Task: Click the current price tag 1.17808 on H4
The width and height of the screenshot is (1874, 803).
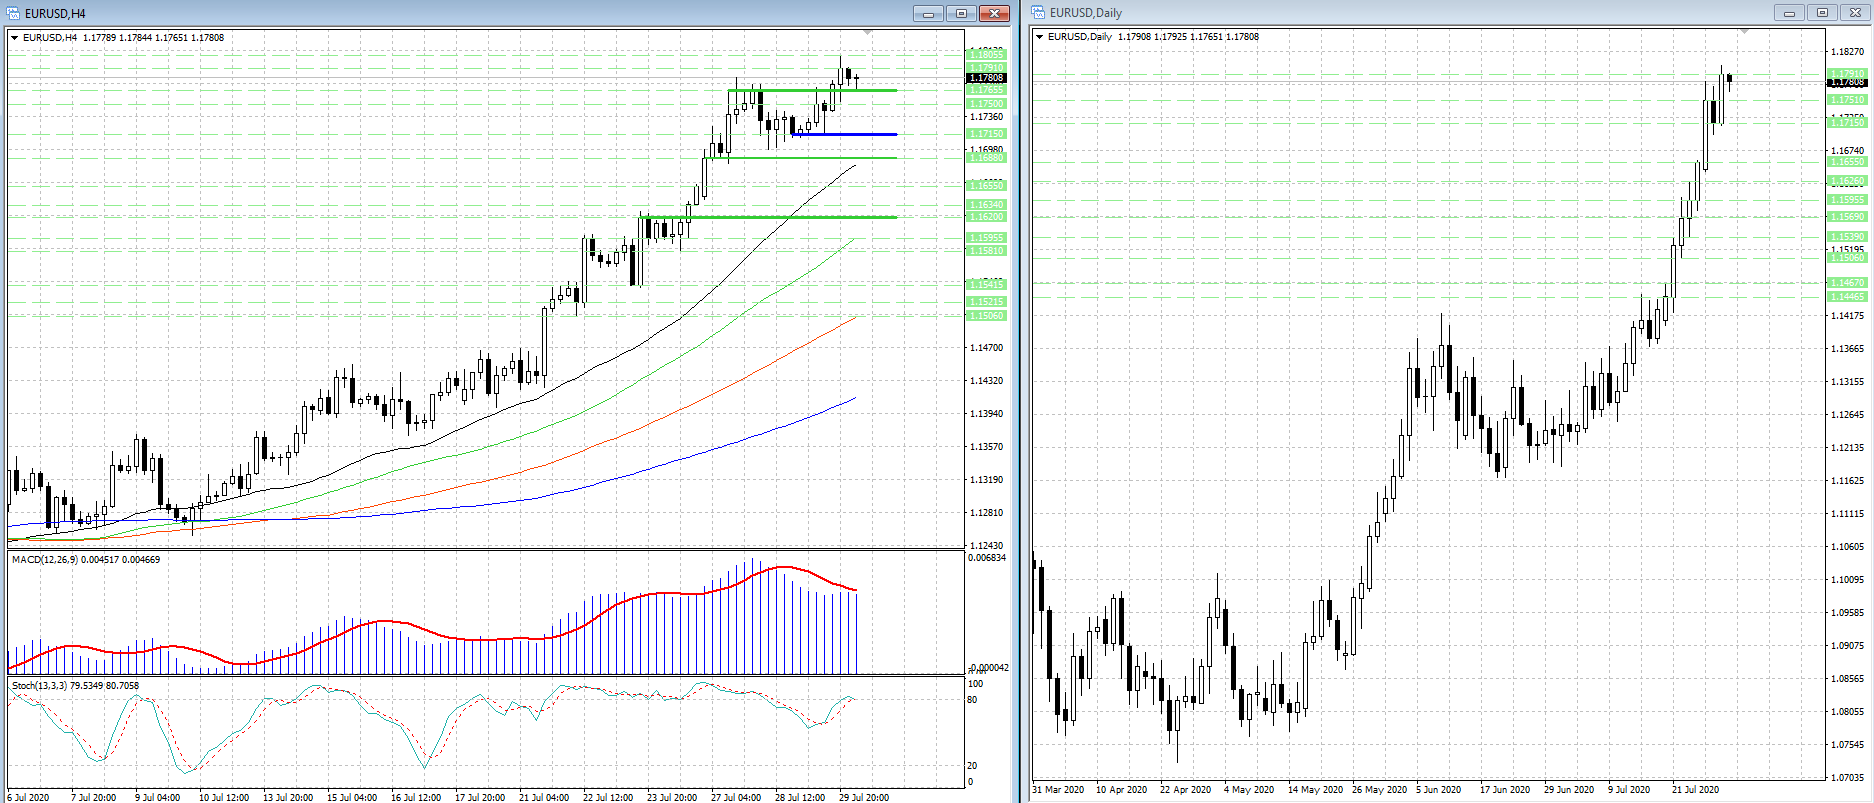Action: click(x=986, y=78)
